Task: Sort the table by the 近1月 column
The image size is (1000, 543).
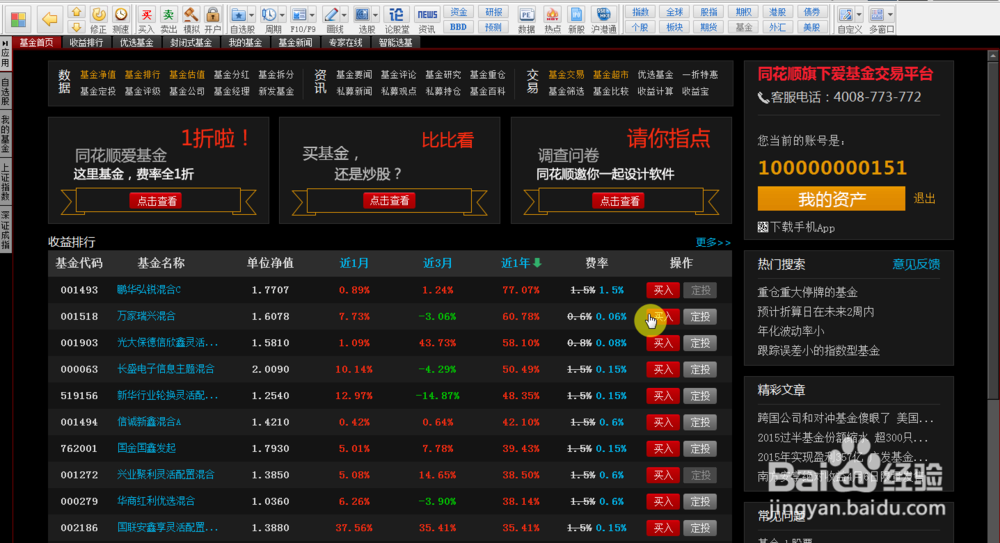Action: click(x=354, y=263)
